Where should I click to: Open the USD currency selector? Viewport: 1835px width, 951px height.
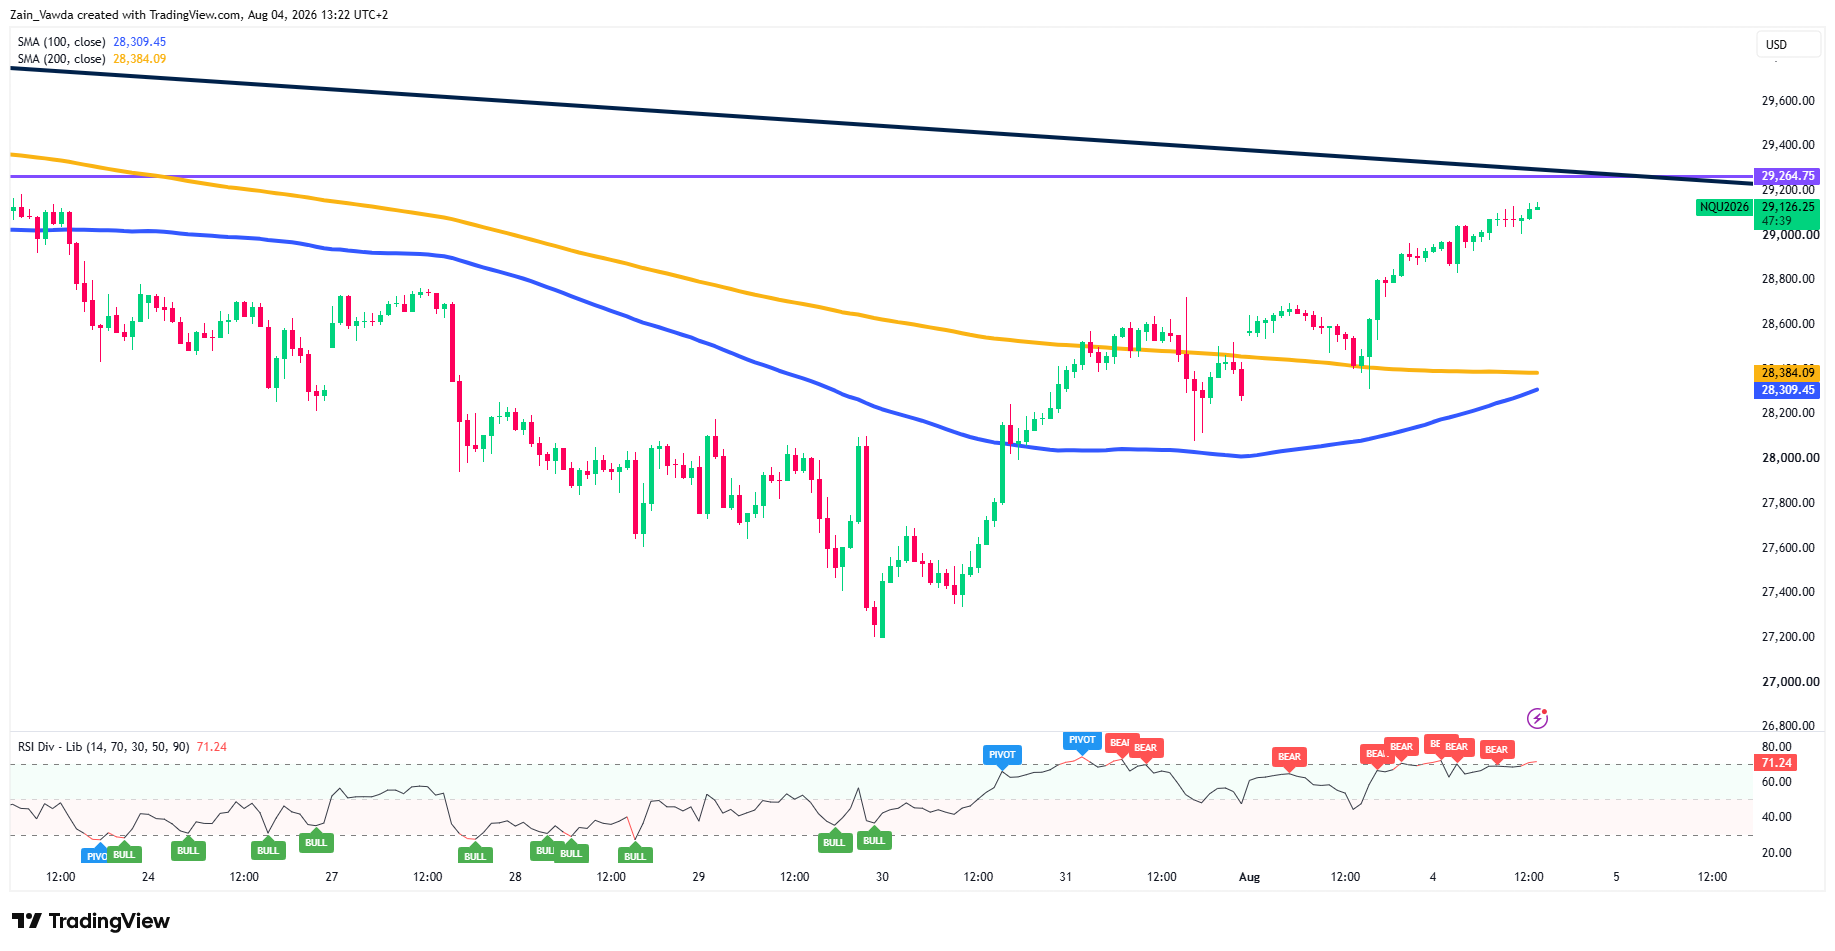coord(1788,44)
